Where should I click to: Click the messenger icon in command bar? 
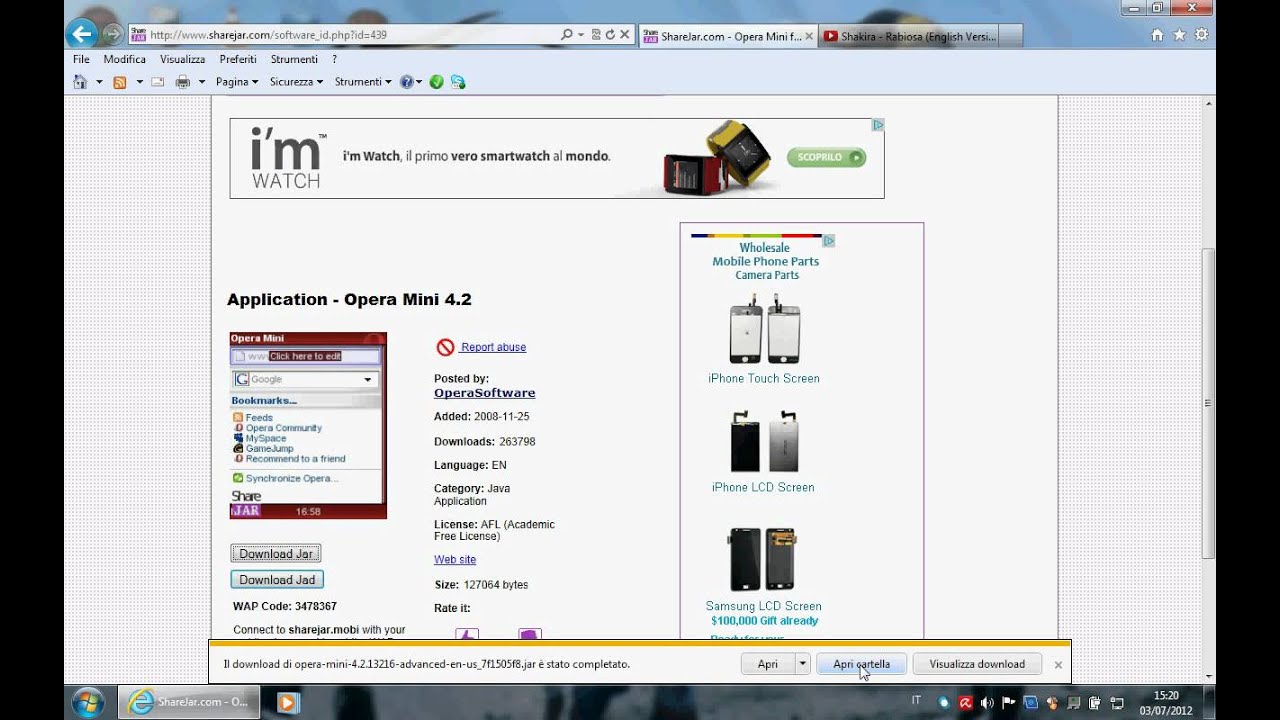458,82
